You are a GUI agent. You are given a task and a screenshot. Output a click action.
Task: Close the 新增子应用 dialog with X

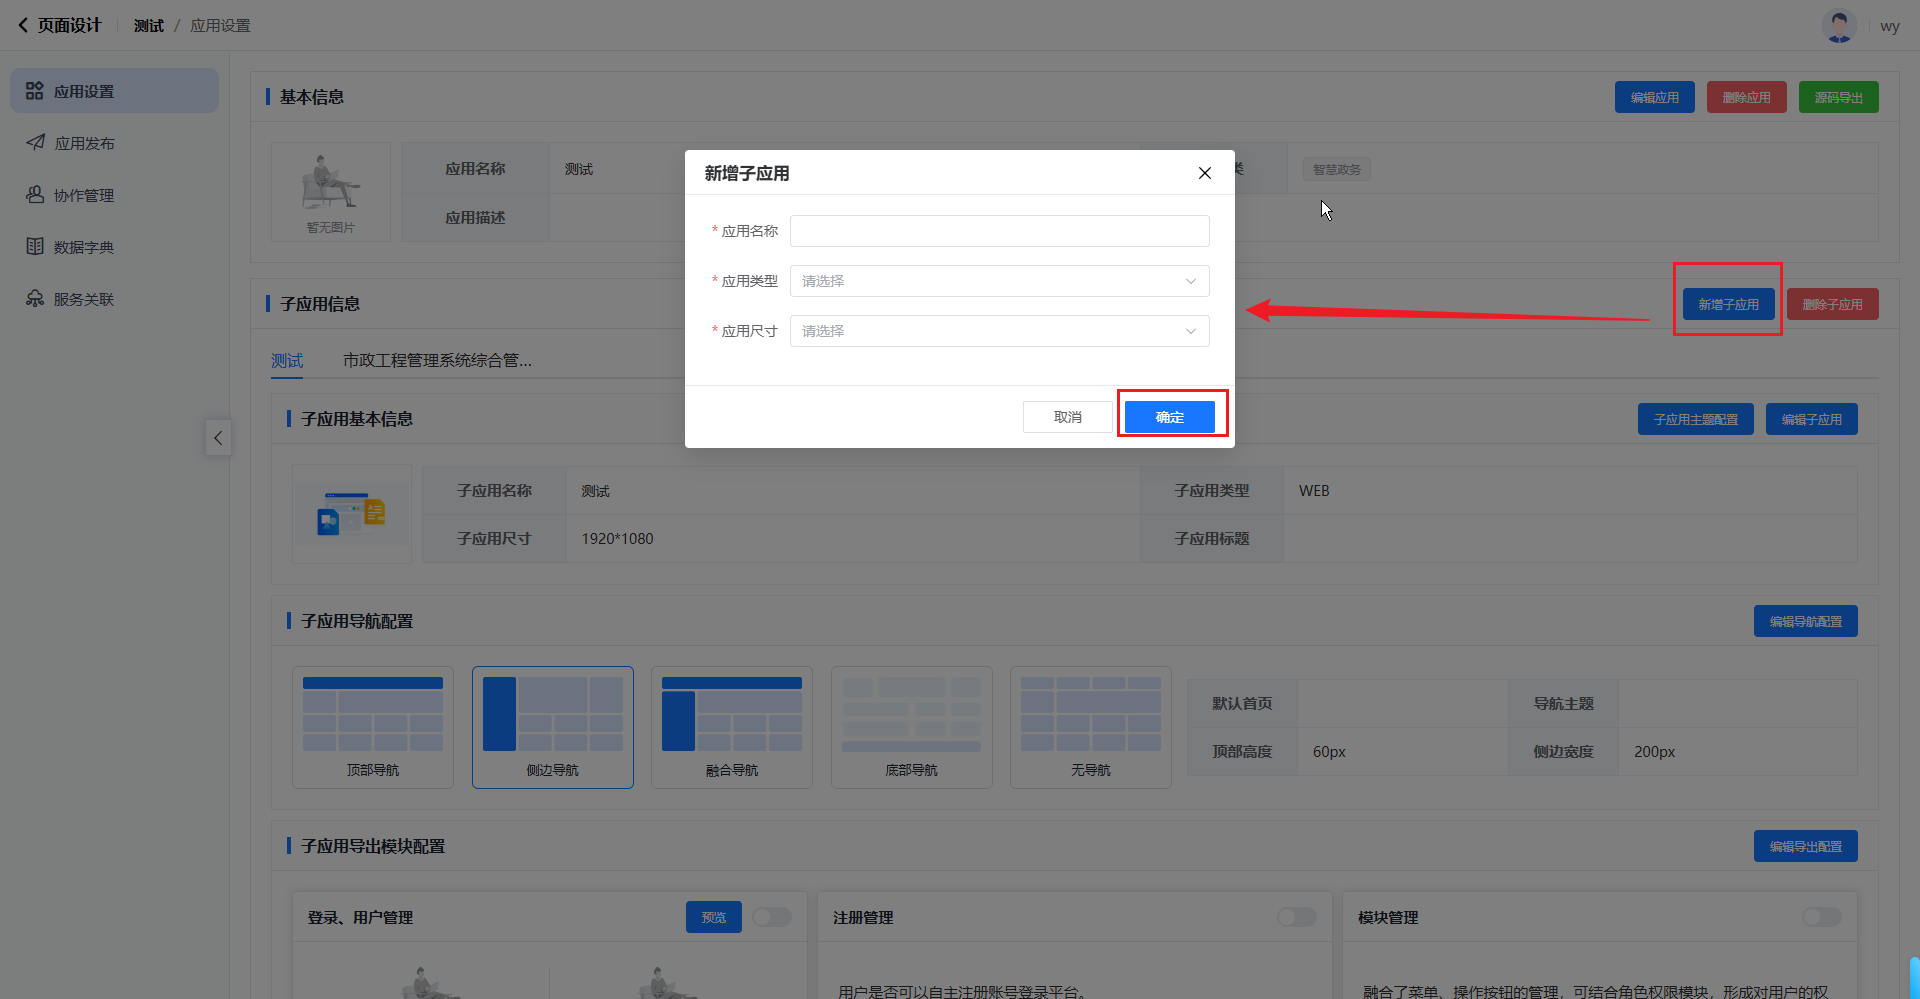pyautogui.click(x=1204, y=173)
